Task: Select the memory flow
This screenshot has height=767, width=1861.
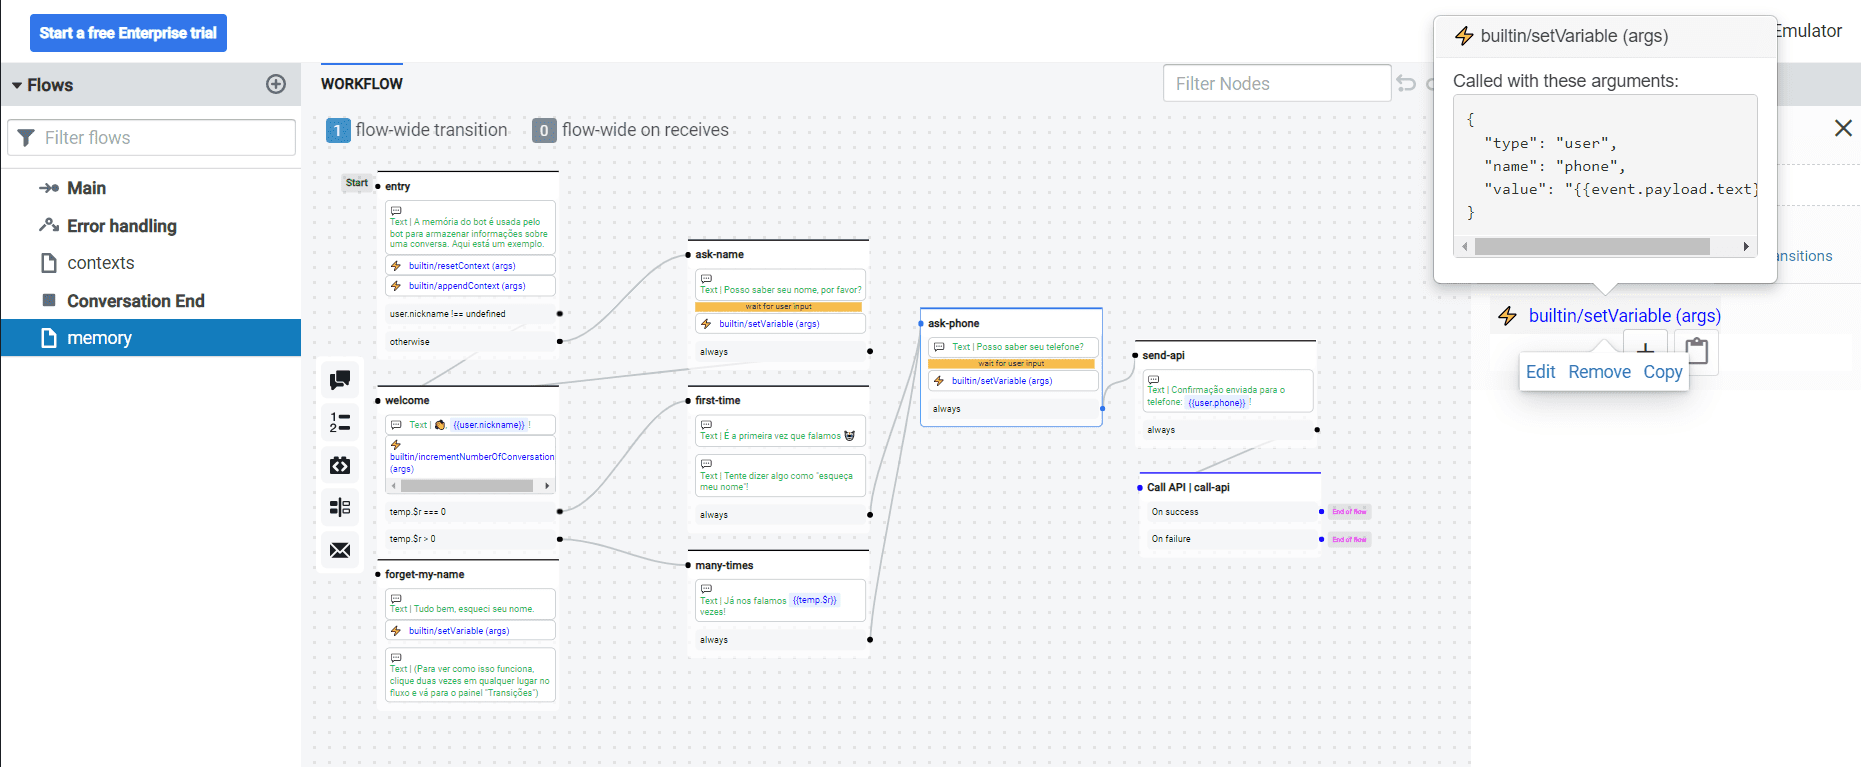Action: point(151,338)
